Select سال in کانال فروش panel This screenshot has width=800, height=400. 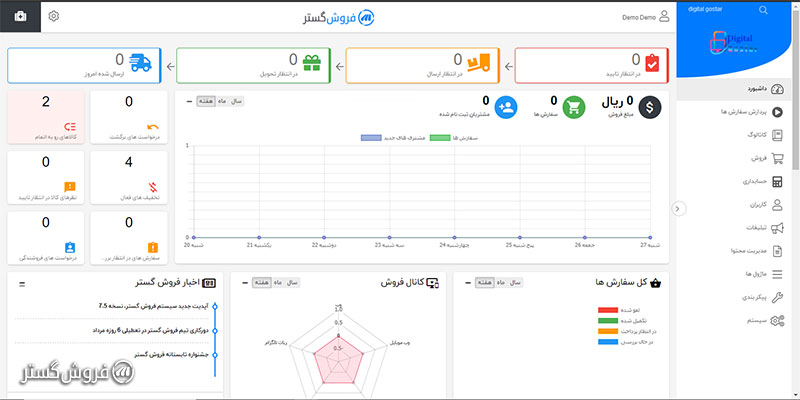tap(292, 282)
